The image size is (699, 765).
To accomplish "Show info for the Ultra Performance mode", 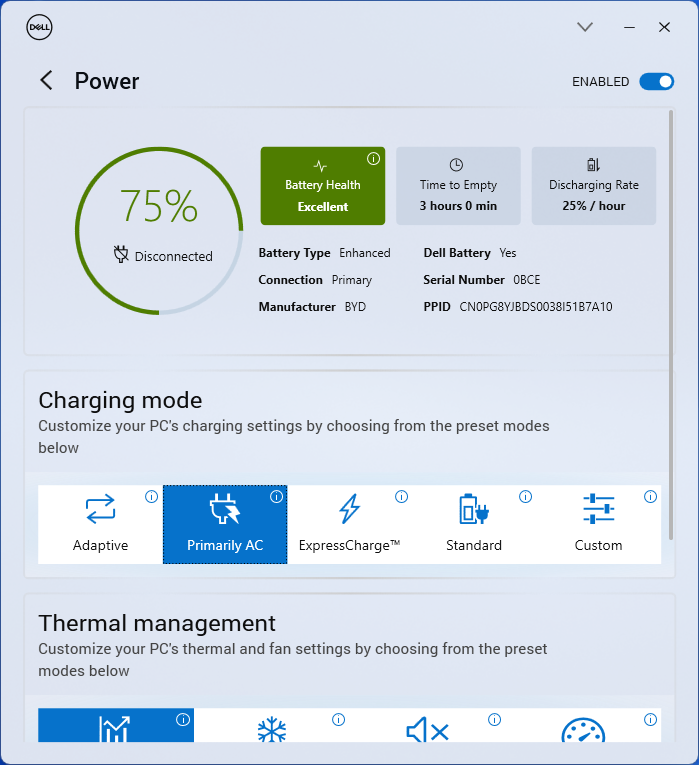I will [650, 720].
